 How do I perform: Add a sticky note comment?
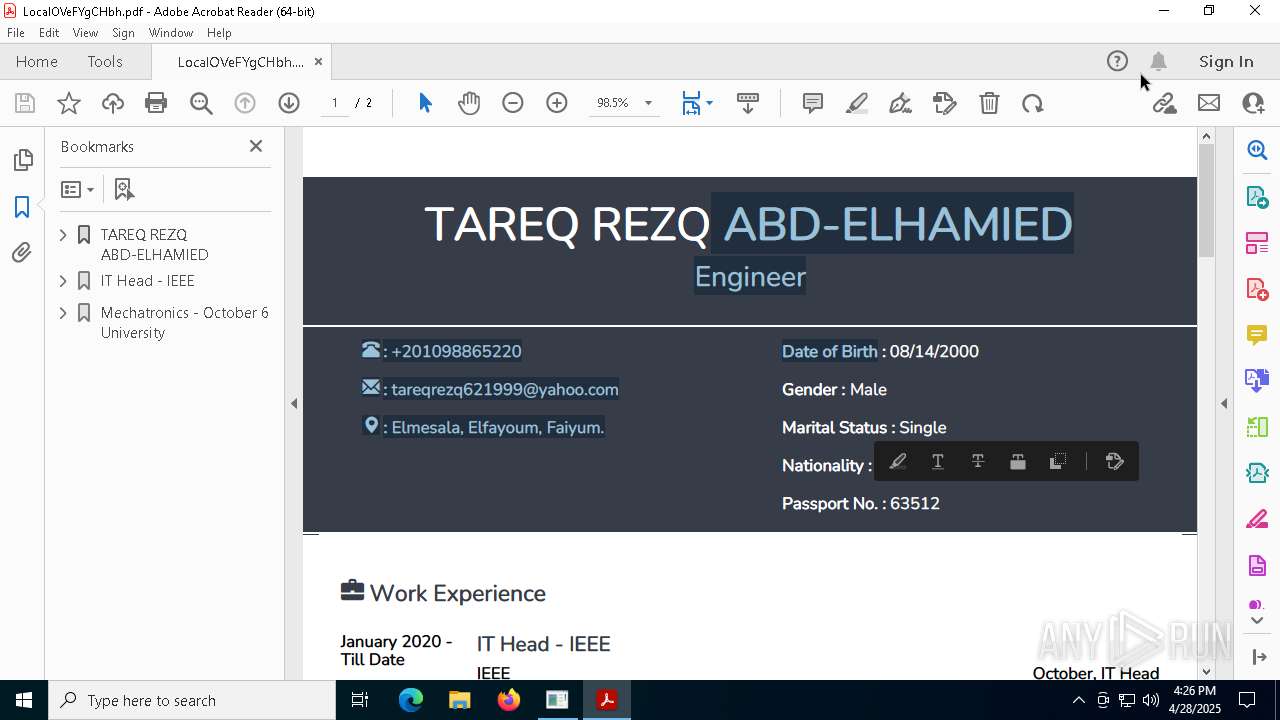click(813, 103)
